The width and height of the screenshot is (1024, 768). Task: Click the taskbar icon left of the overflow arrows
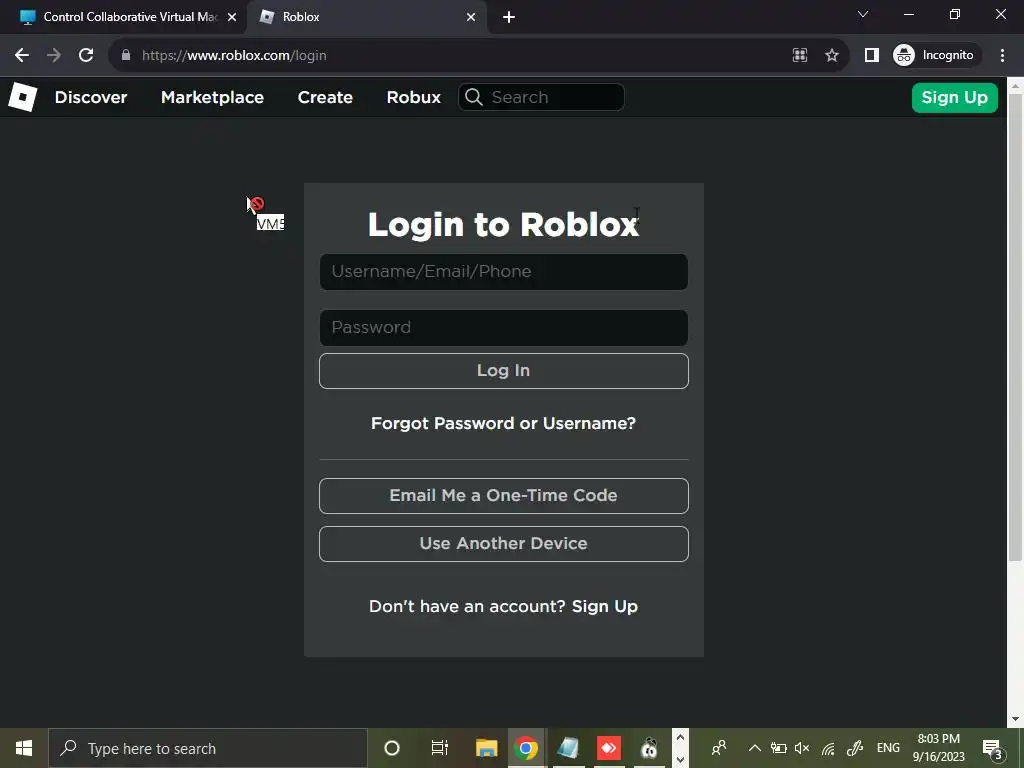[x=649, y=748]
